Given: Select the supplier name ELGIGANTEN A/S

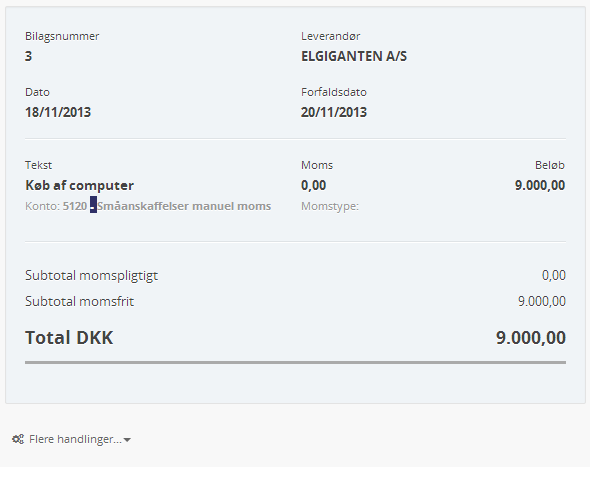Looking at the screenshot, I should point(354,56).
